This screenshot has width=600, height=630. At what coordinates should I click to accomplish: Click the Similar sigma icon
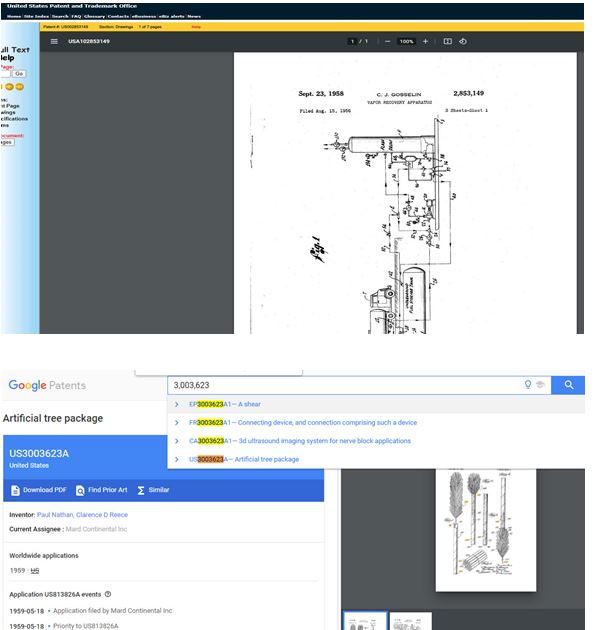pyautogui.click(x=141, y=490)
